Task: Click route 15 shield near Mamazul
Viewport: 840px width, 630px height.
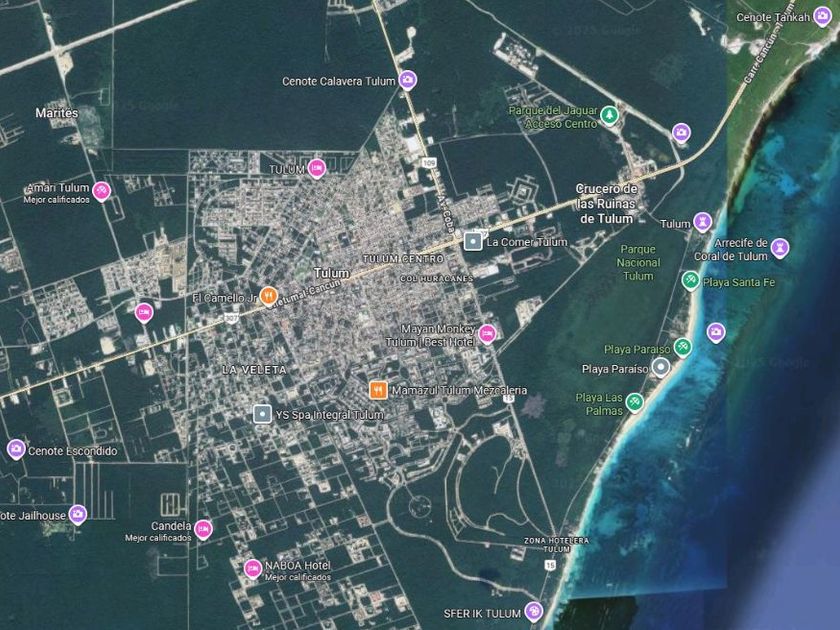Action: pyautogui.click(x=509, y=398)
